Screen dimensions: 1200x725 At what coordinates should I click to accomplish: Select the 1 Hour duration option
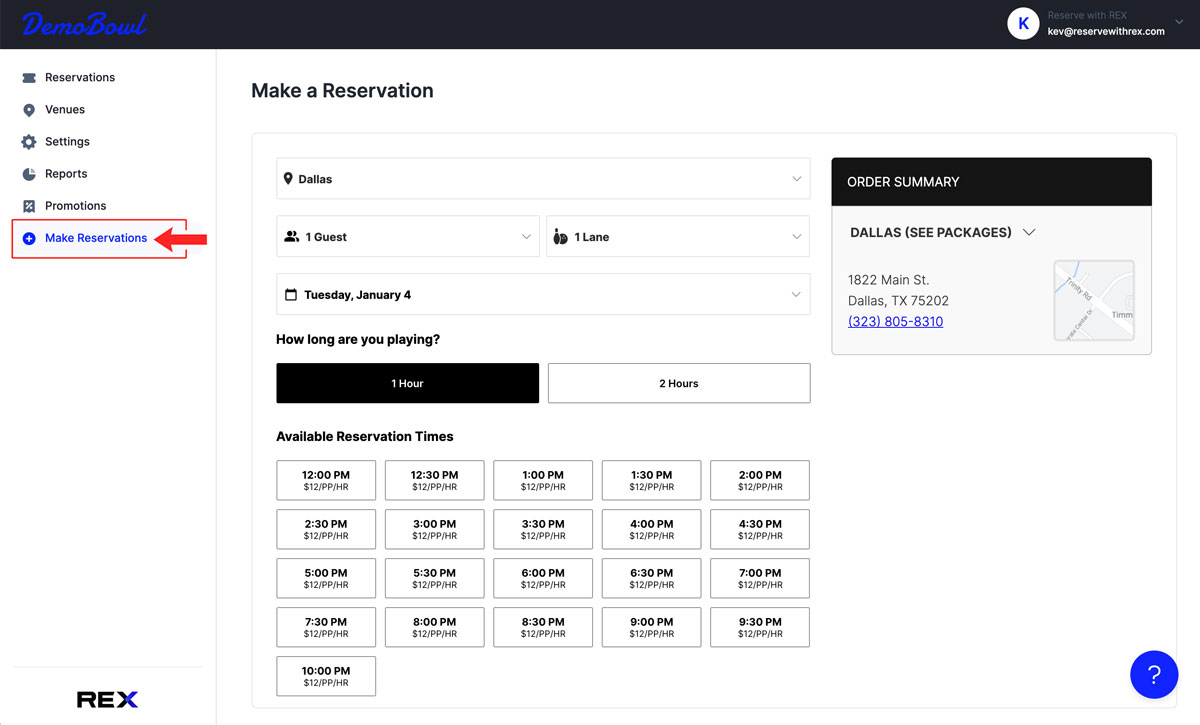point(407,382)
